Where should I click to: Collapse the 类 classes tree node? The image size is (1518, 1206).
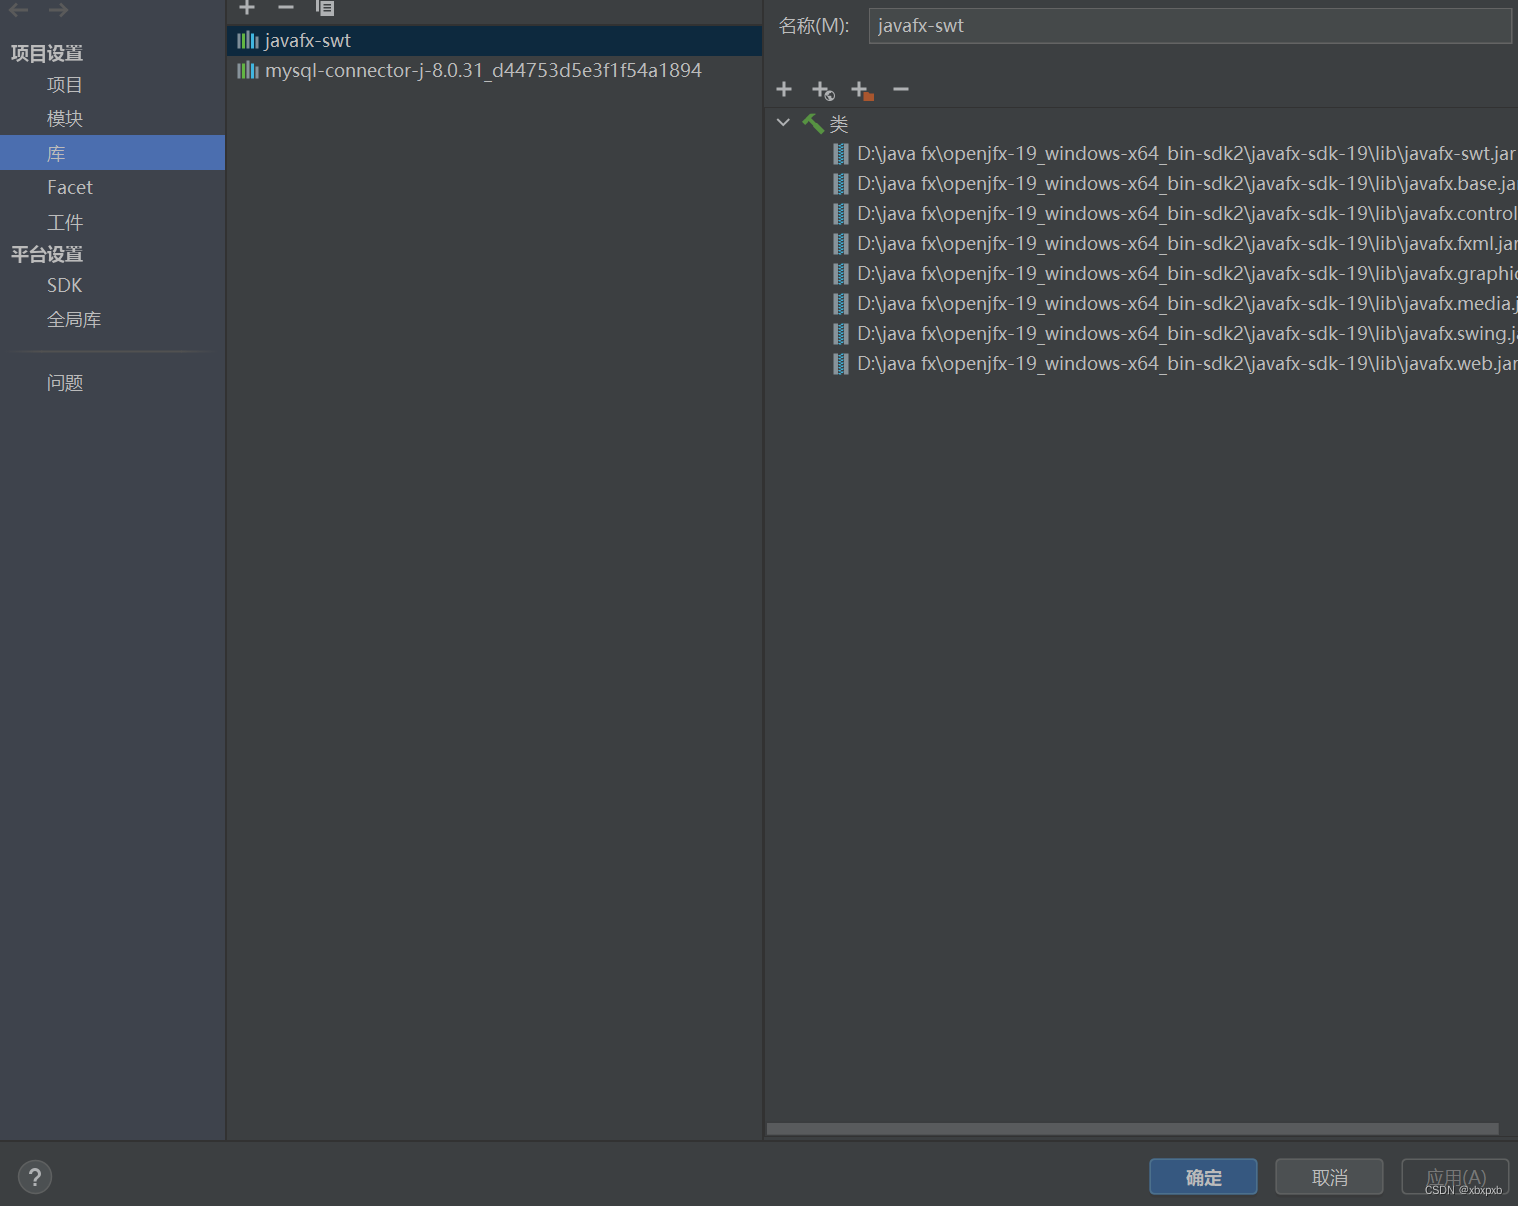(x=783, y=122)
